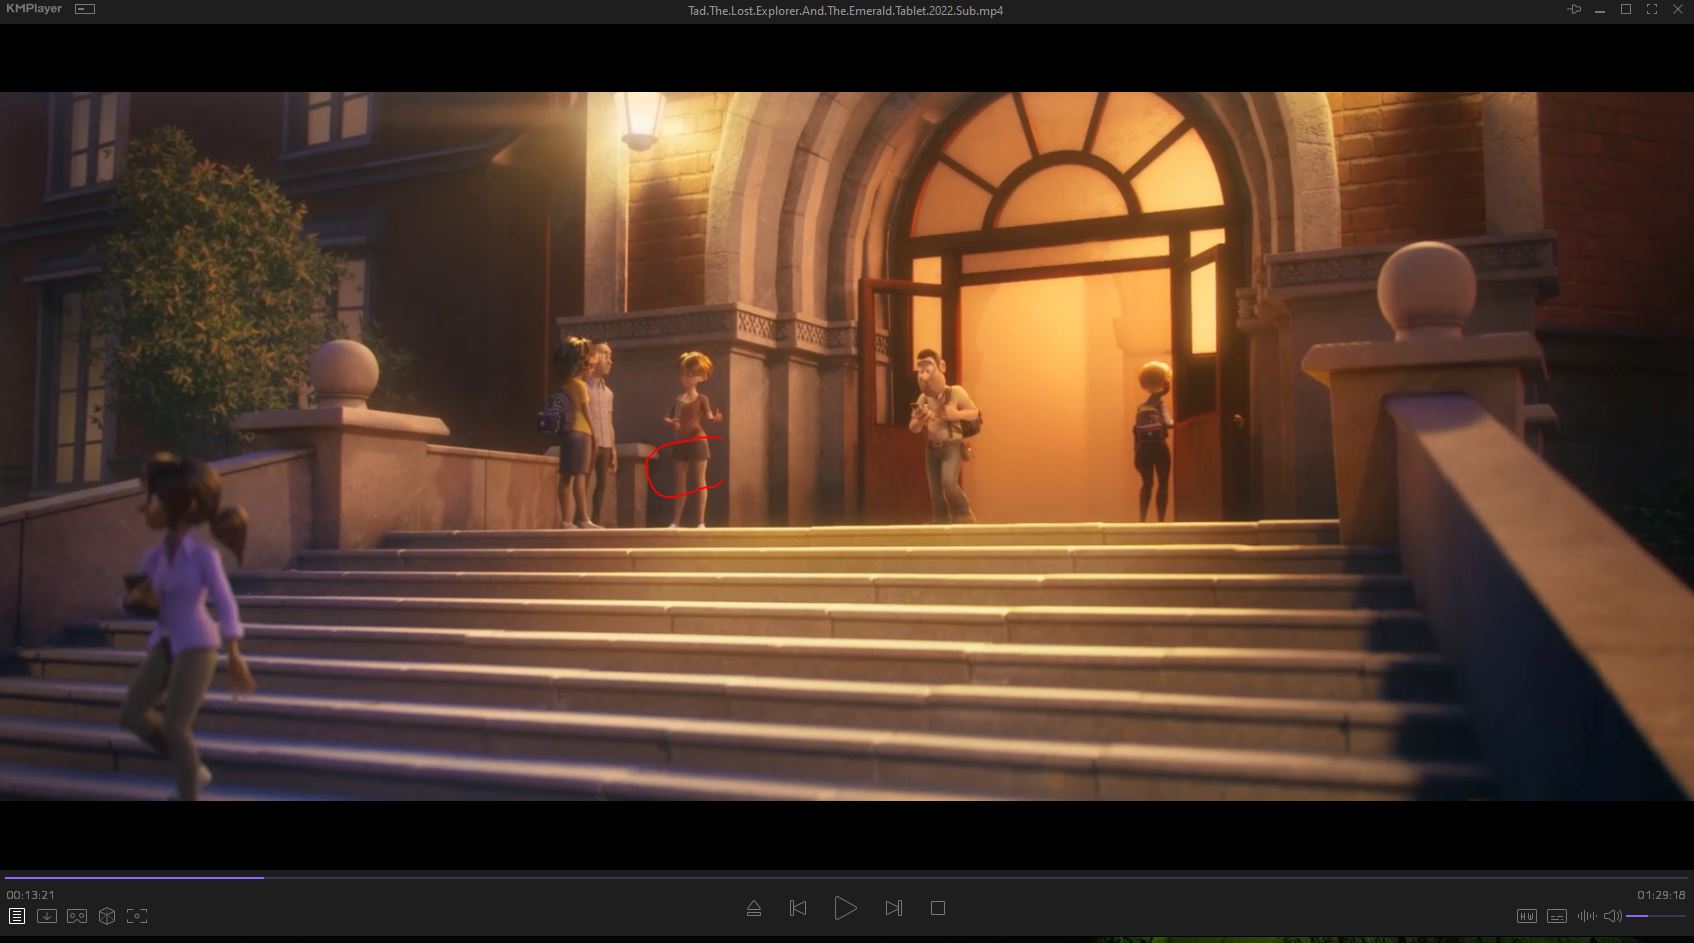Viewport: 1694px width, 943px height.
Task: Stop playback with the square button
Action: (x=937, y=908)
